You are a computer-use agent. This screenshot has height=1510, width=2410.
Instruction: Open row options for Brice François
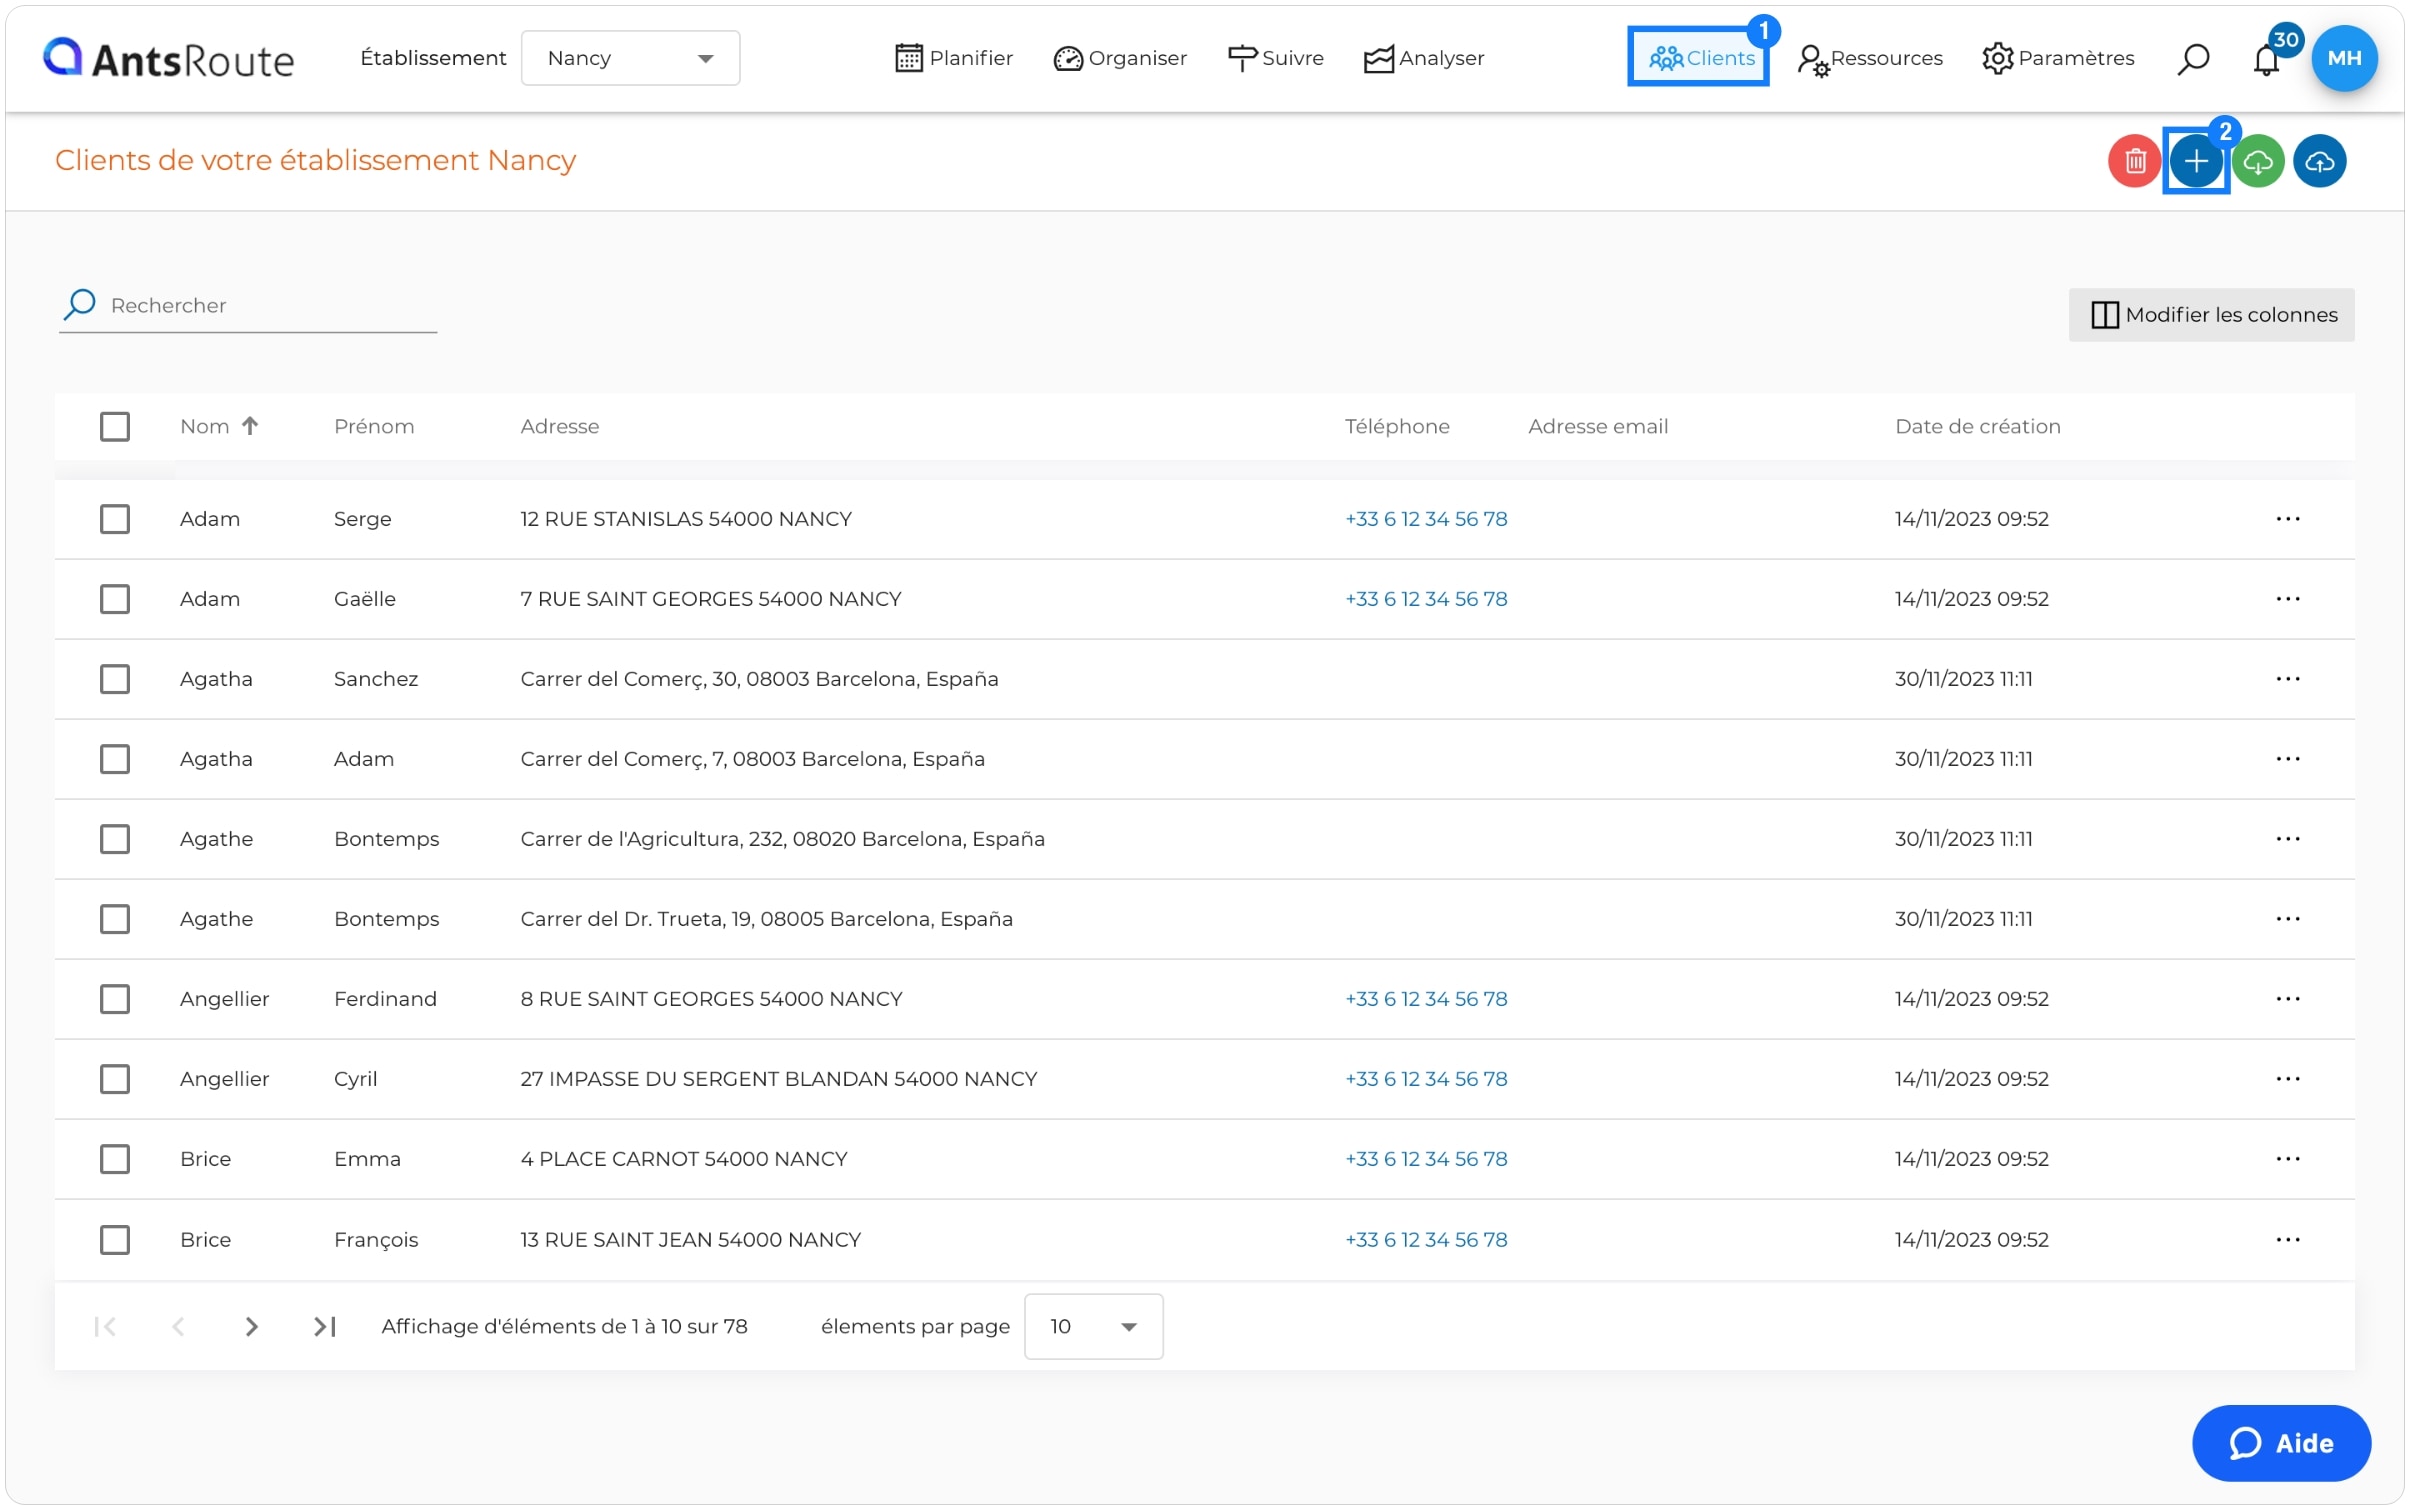pyautogui.click(x=2287, y=1240)
